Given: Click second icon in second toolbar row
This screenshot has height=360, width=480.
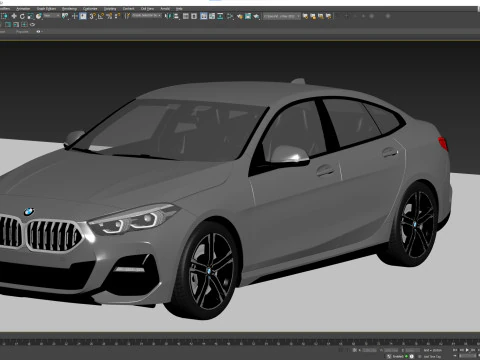Looking at the screenshot, I should pyautogui.click(x=16, y=25).
